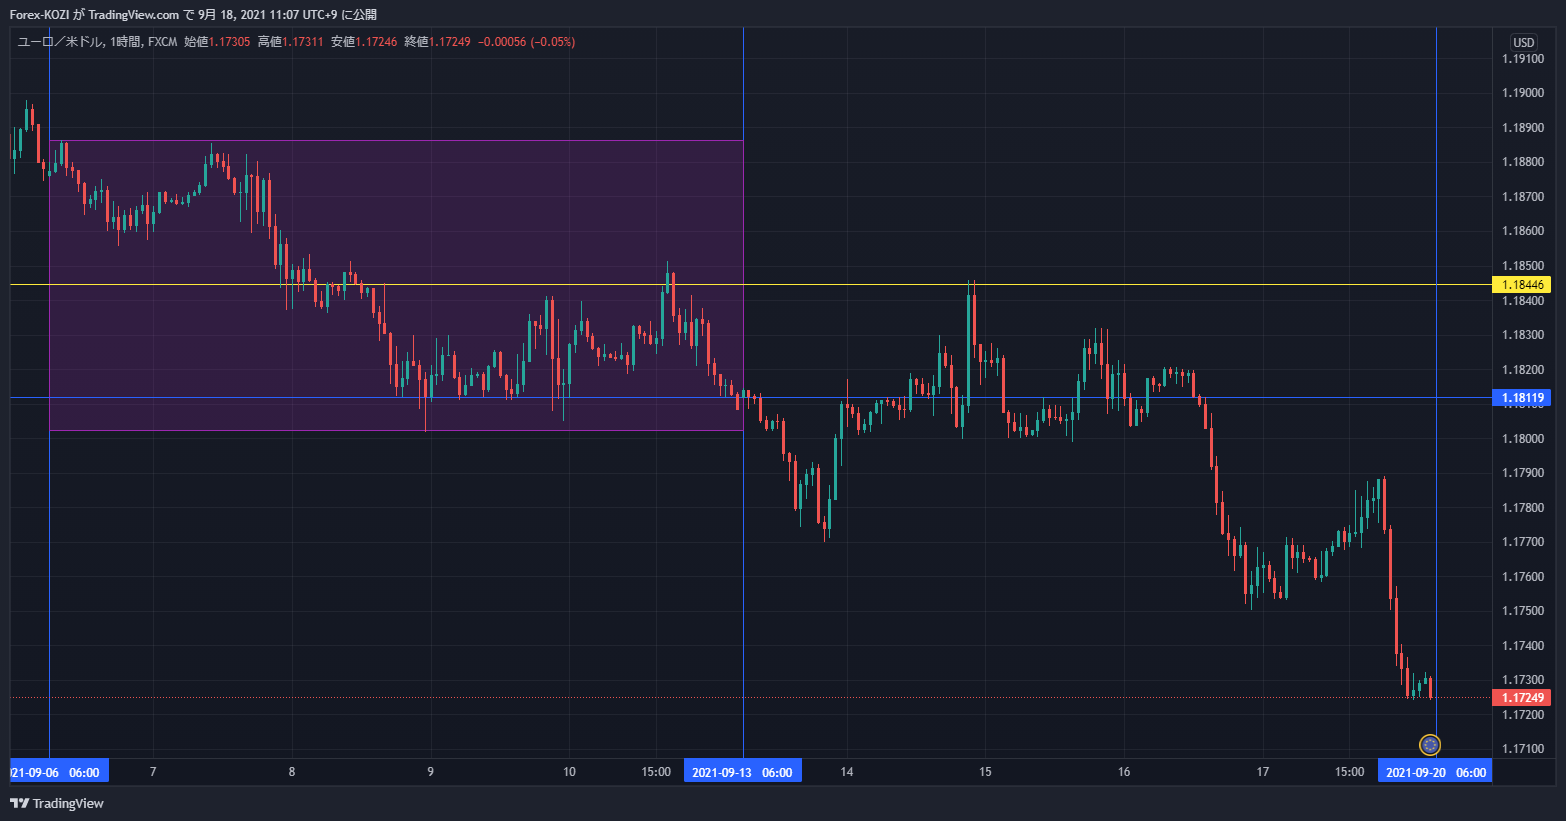Click the 14 date tick on time axis
Image resolution: width=1566 pixels, height=821 pixels.
(x=847, y=772)
